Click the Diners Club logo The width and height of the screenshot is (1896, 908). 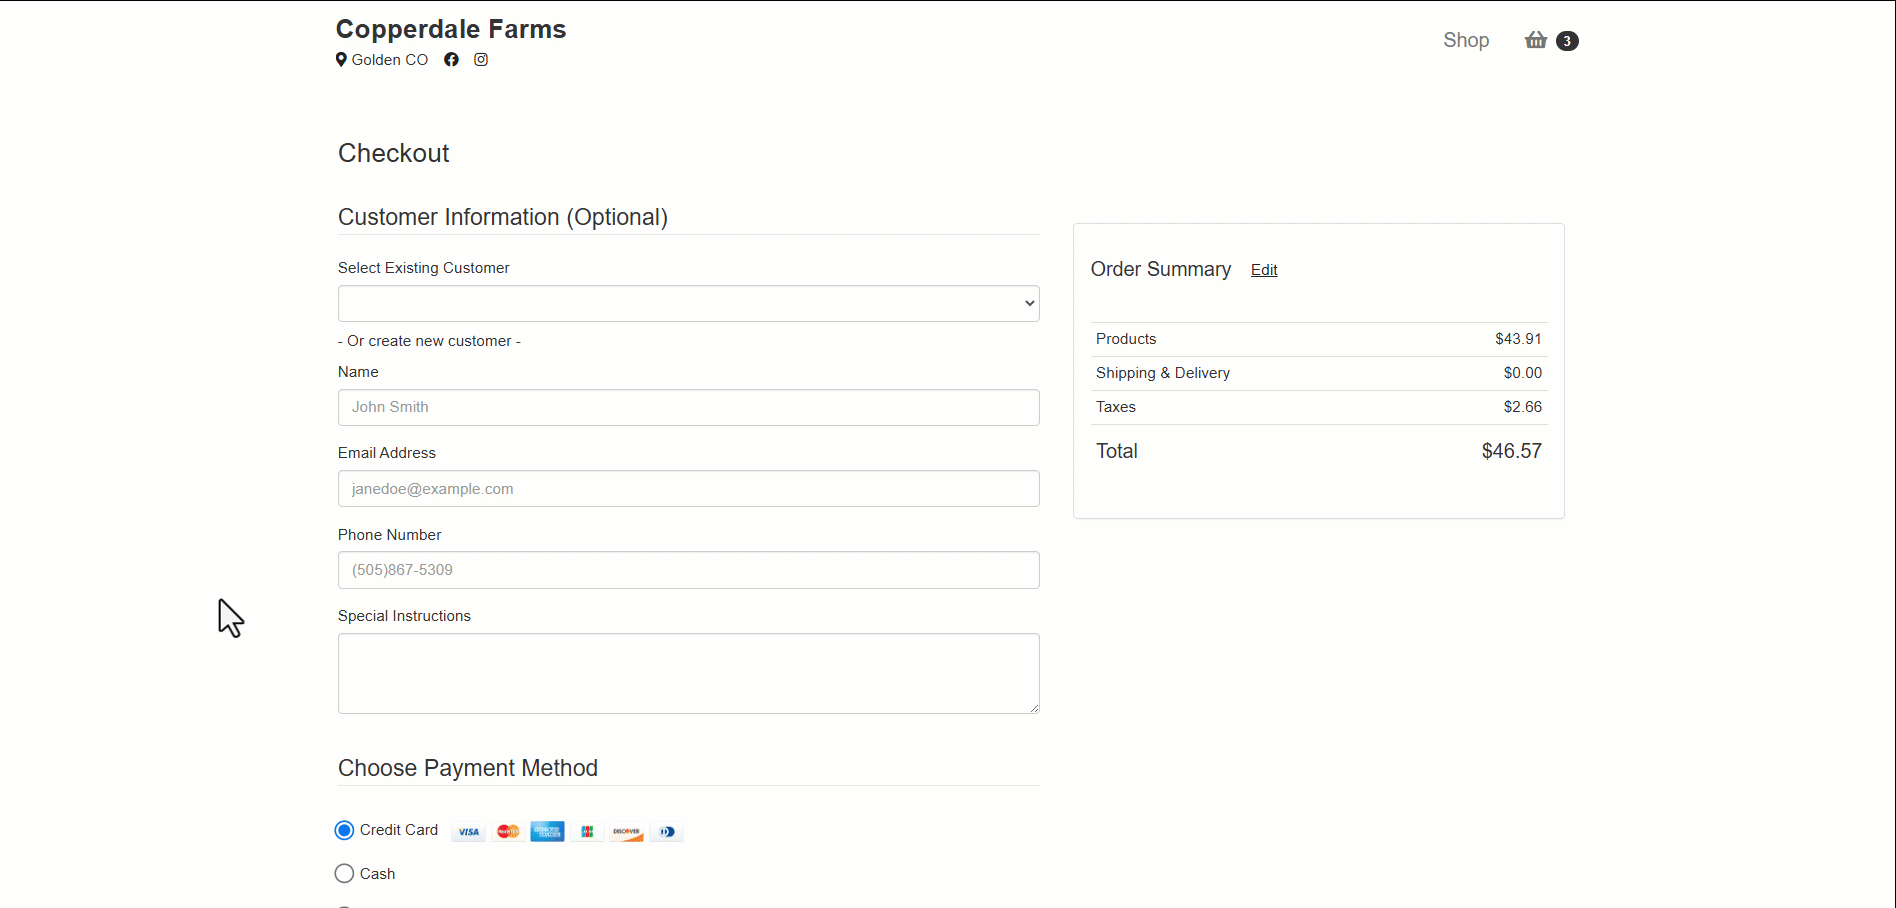pyautogui.click(x=667, y=832)
